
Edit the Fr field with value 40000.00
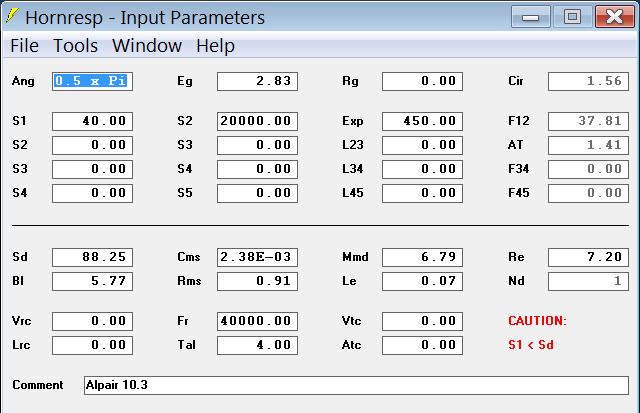(257, 321)
